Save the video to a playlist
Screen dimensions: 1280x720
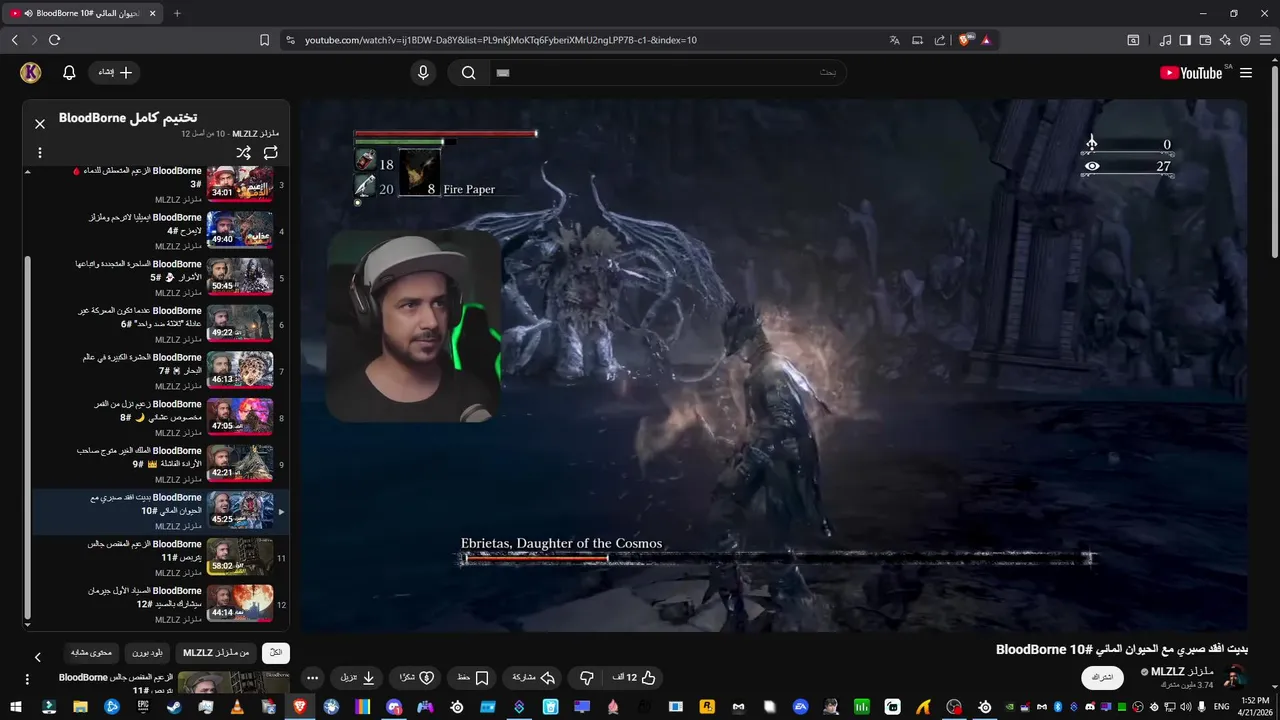tap(473, 678)
